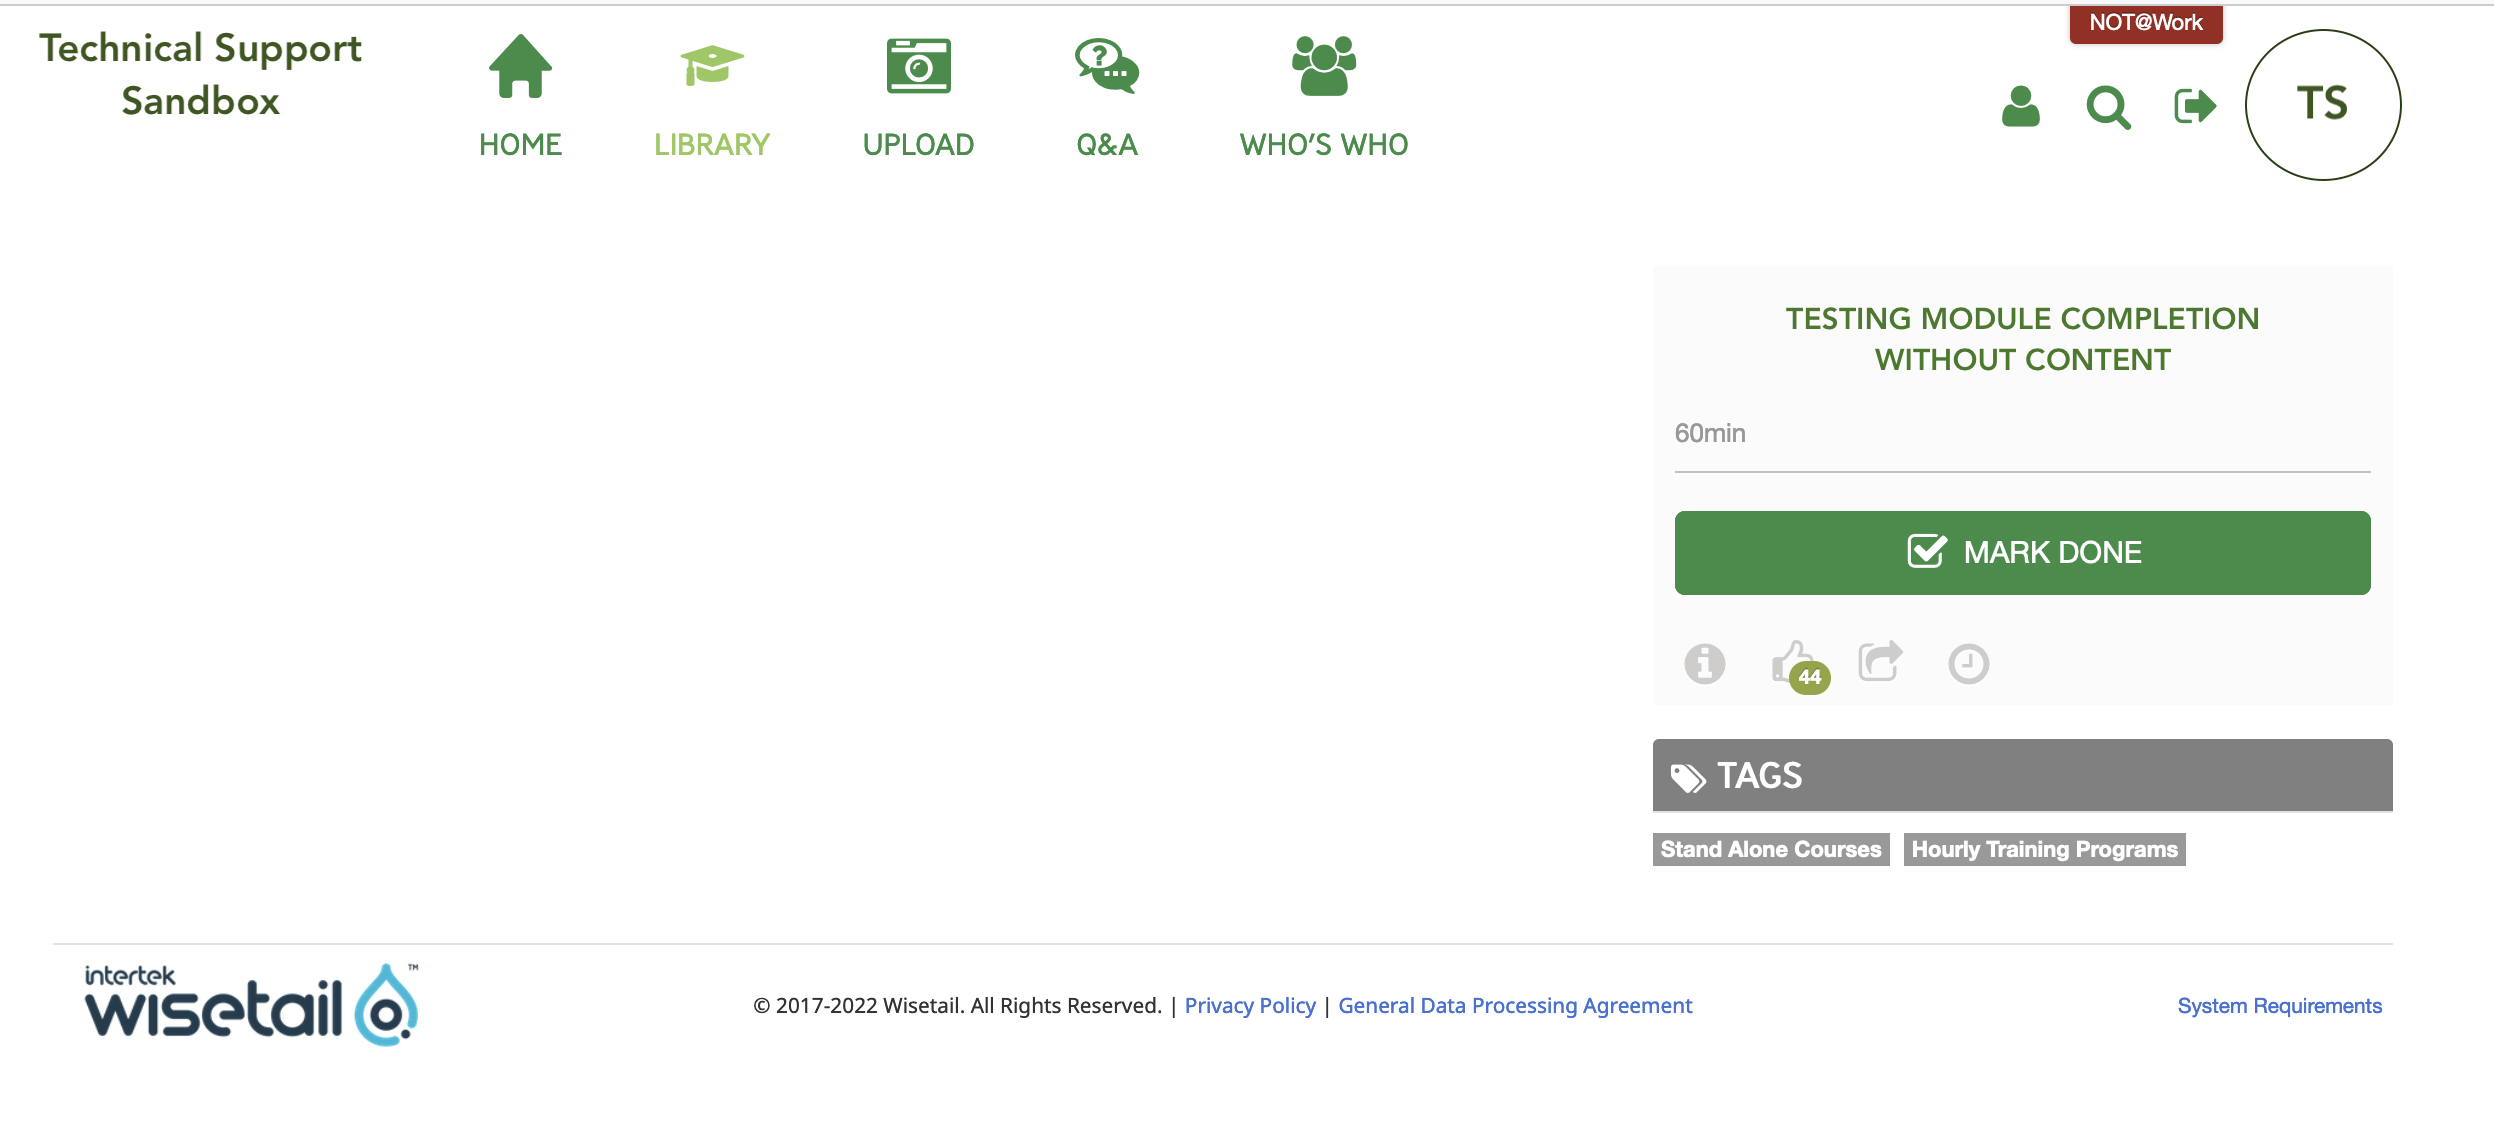Click the Q&A speech bubbles icon
Image resolution: width=2494 pixels, height=1130 pixels.
pos(1107,66)
